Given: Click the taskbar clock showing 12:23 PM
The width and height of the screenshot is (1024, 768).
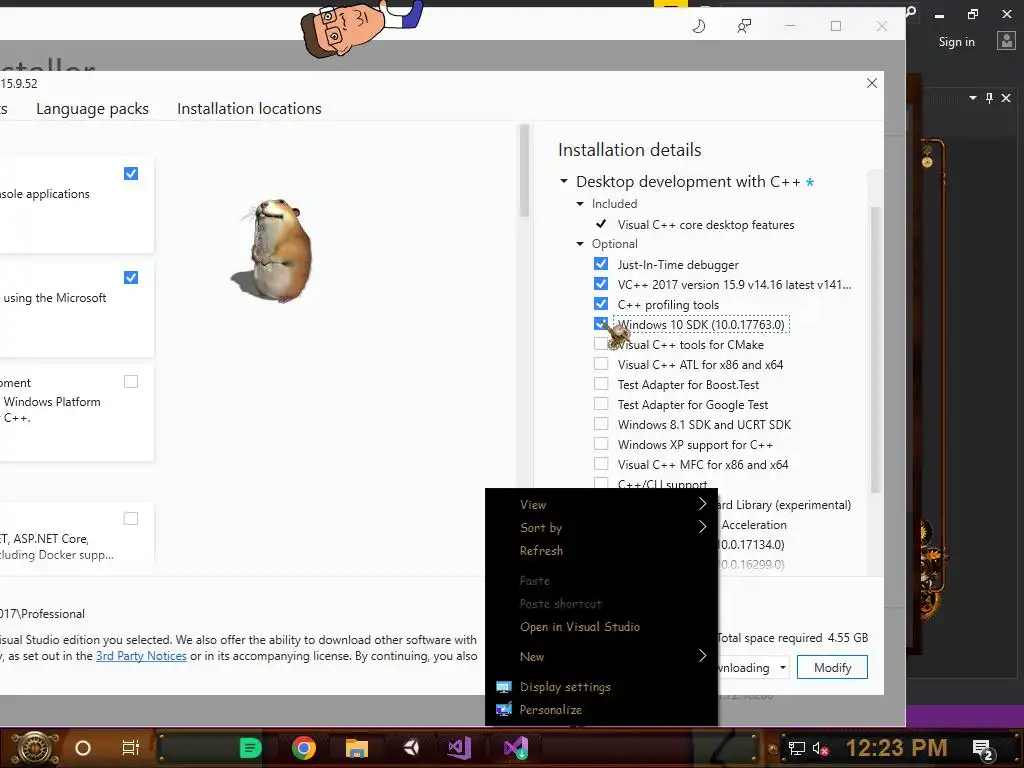Looking at the screenshot, I should point(896,748).
